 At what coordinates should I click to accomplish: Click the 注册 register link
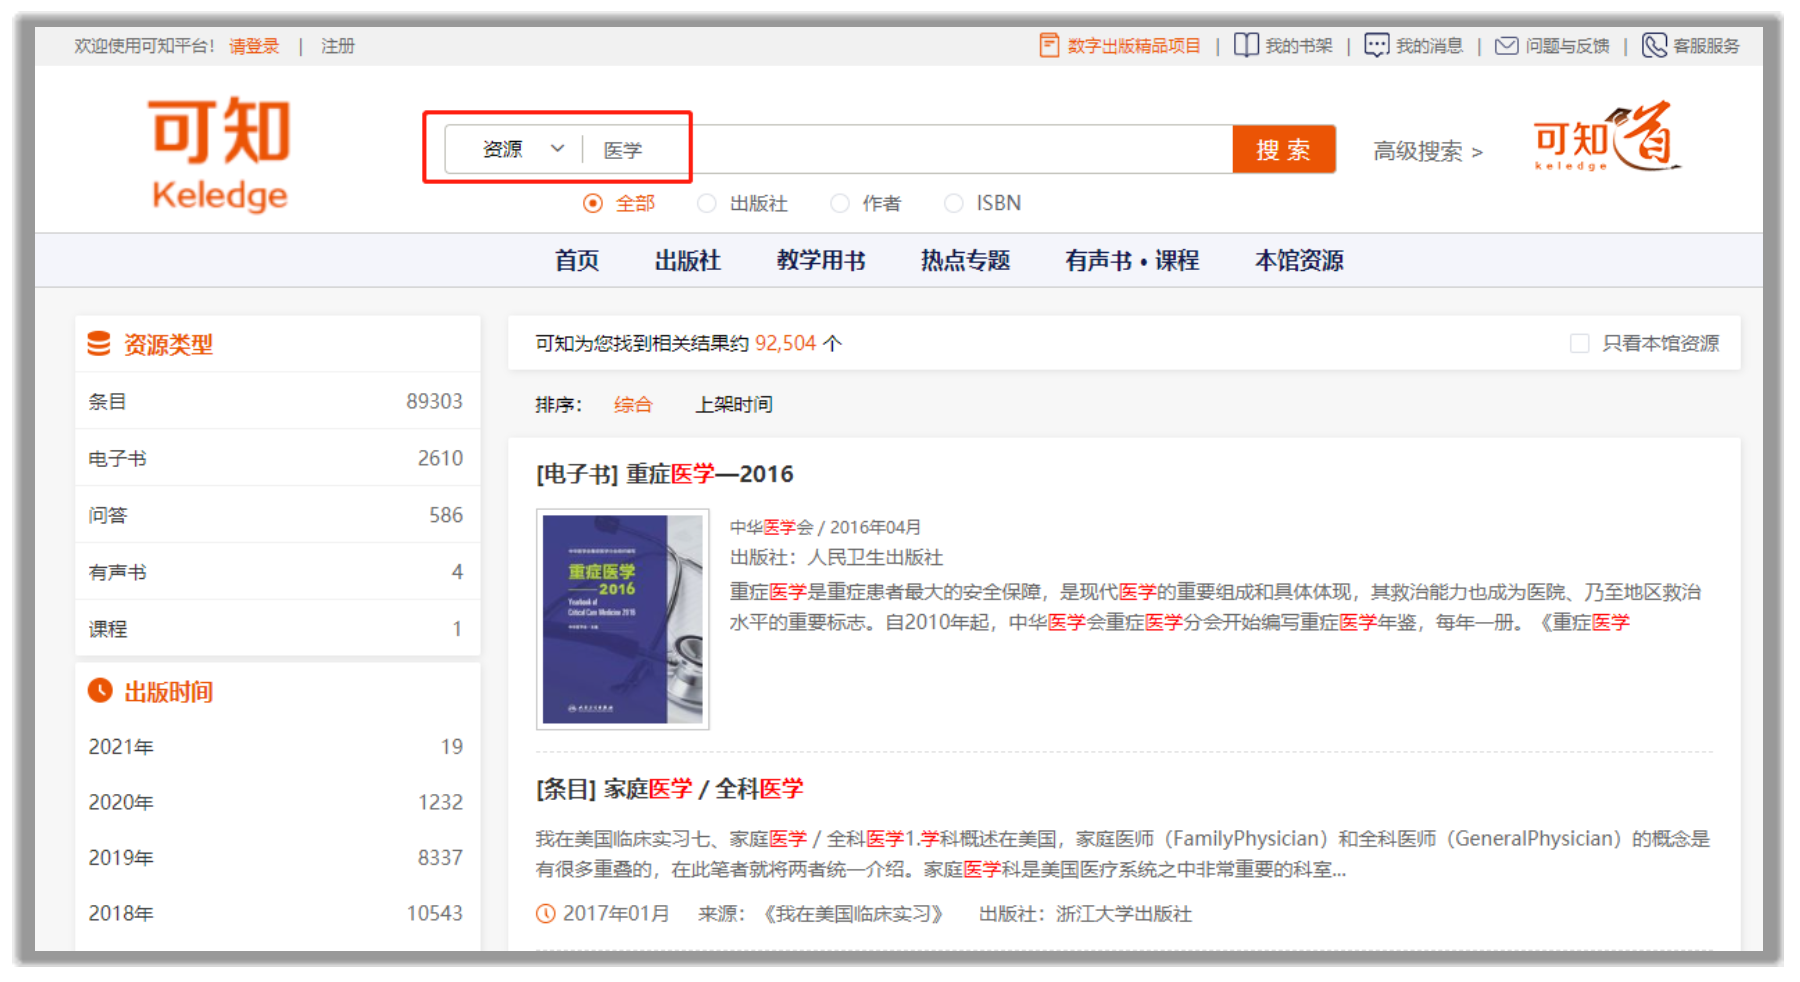[x=338, y=46]
